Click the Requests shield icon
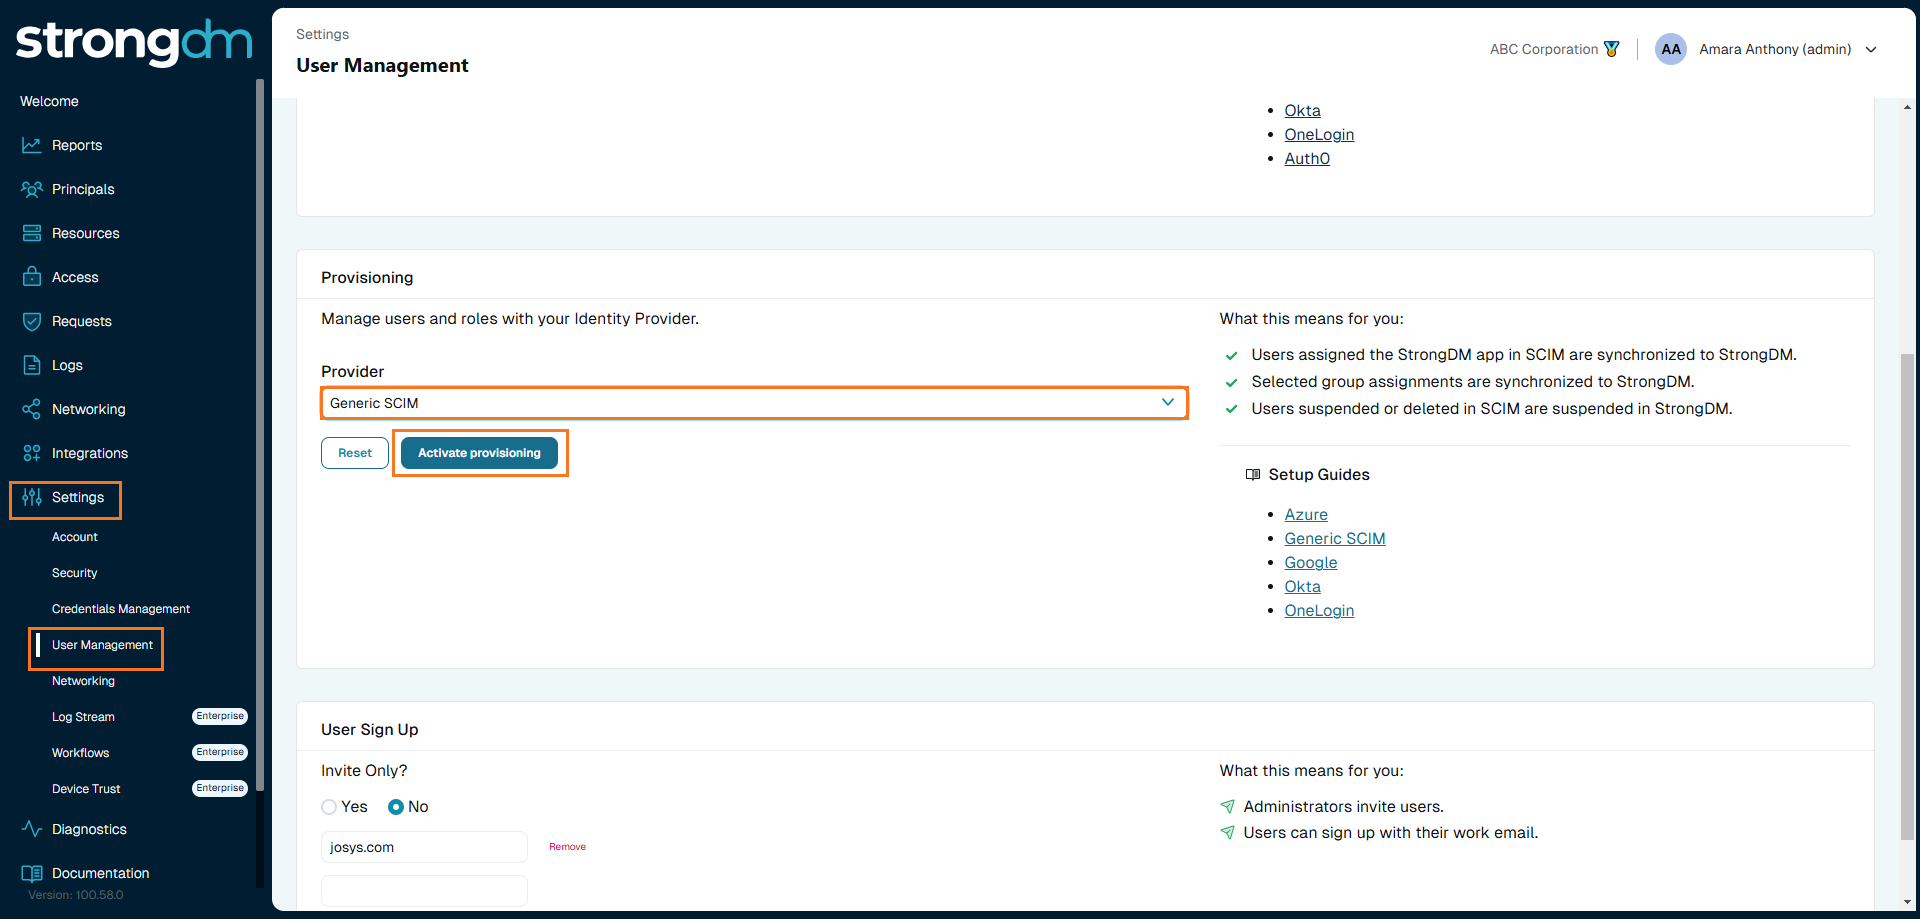 tap(32, 321)
